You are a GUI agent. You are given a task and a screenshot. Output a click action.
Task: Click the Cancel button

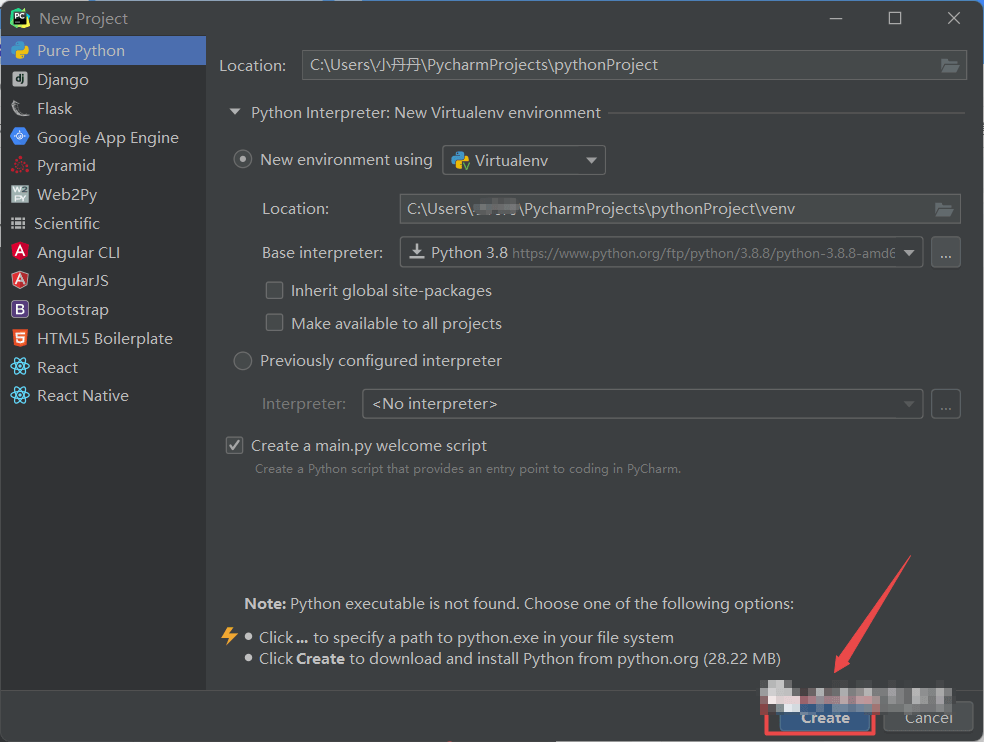(928, 717)
